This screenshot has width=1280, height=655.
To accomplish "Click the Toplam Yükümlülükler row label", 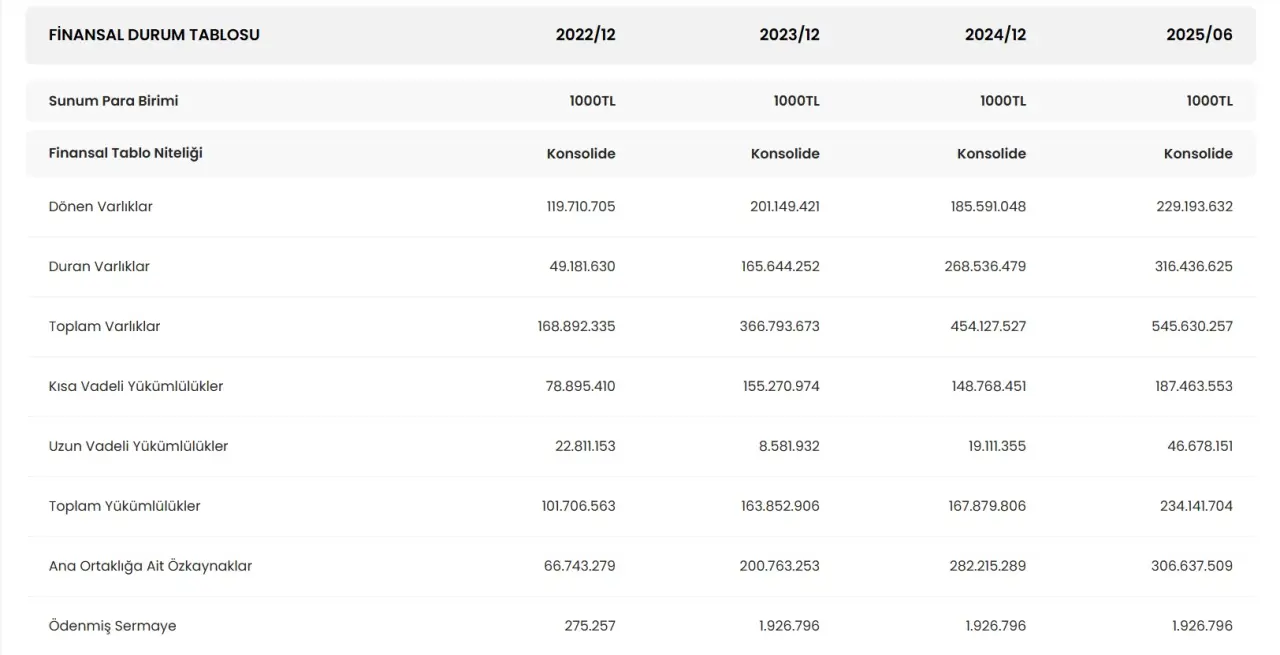I will [x=124, y=507].
